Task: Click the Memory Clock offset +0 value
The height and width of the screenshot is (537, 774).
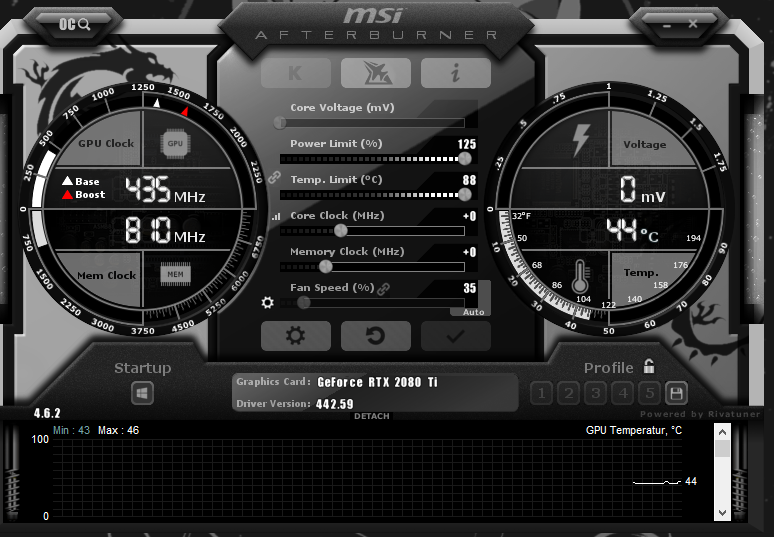Action: 469,252
